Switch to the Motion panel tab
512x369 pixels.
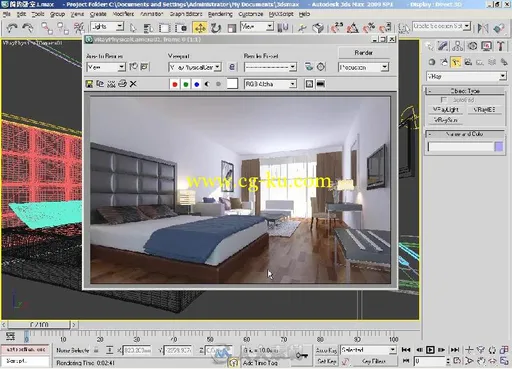tap(472, 46)
